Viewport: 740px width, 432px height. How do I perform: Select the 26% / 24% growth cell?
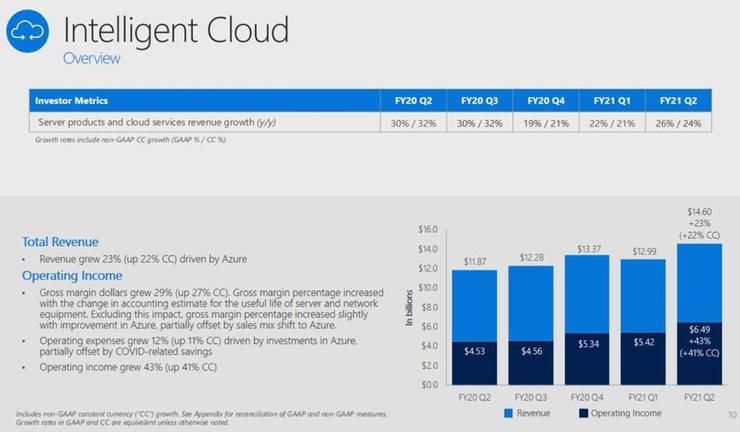pos(677,121)
